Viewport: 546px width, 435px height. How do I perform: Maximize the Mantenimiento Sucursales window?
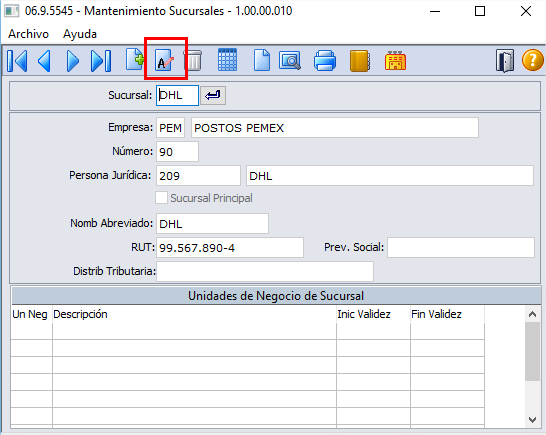[480, 11]
